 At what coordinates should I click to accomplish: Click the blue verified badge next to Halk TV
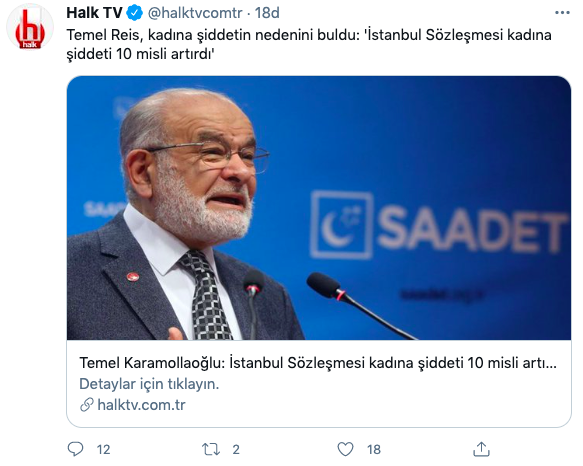click(x=135, y=13)
